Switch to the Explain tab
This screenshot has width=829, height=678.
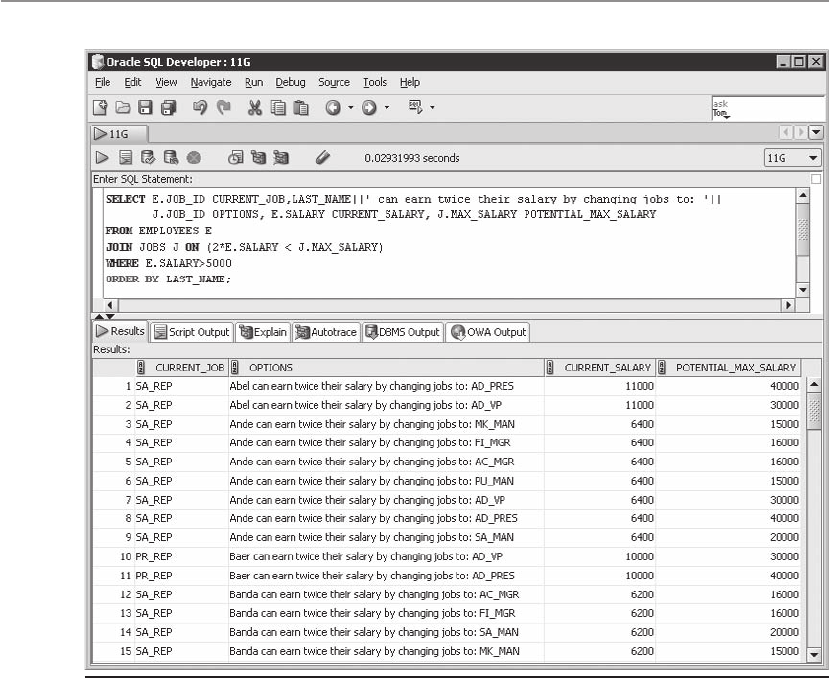pos(263,332)
